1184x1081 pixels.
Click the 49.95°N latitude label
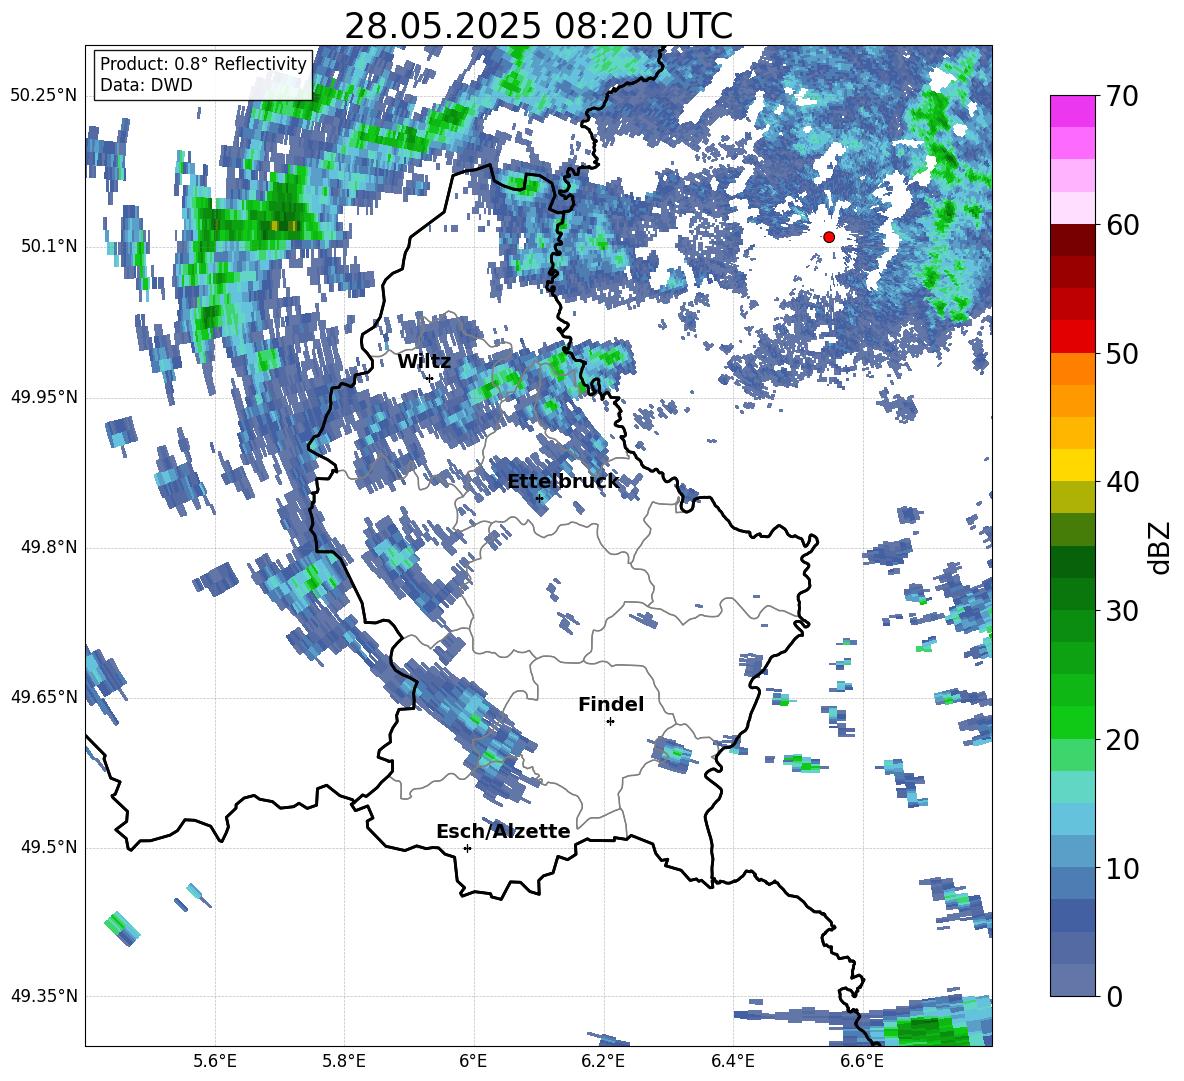click(x=44, y=397)
